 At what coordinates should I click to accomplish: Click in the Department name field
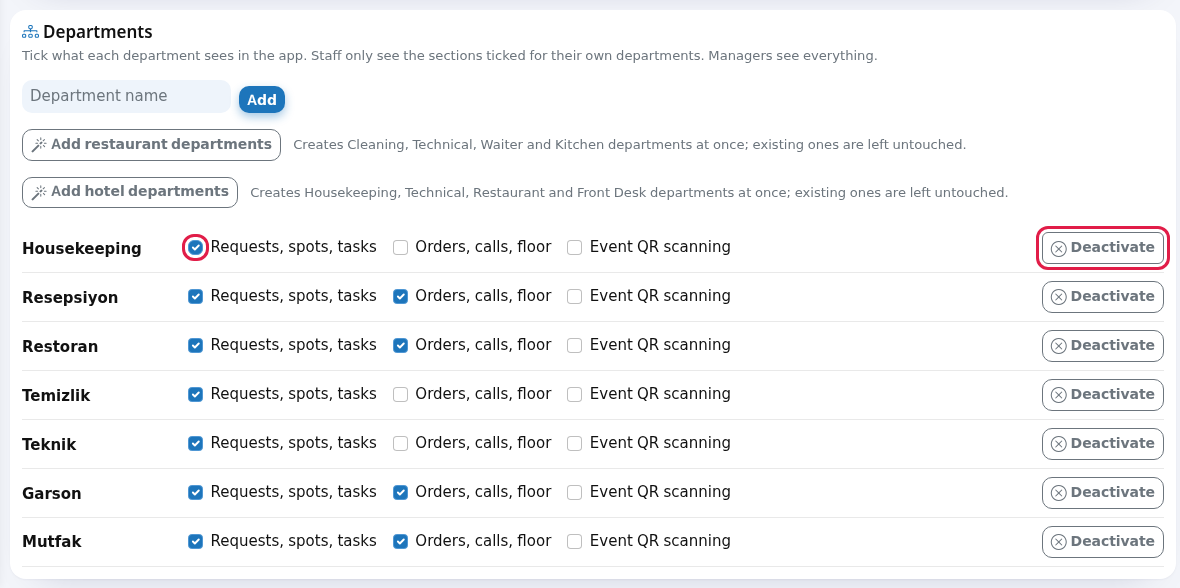(126, 96)
